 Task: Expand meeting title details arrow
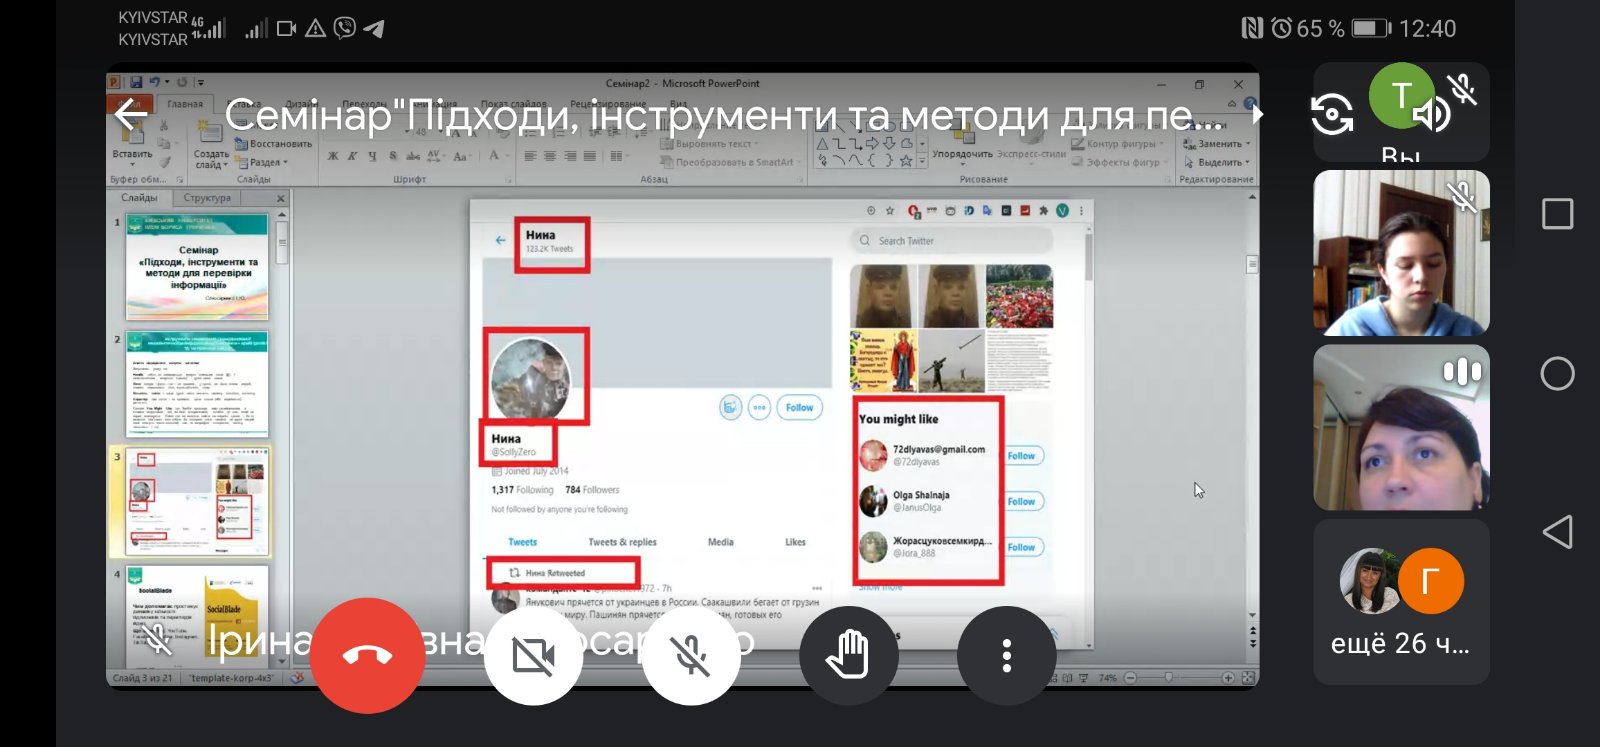(1258, 114)
